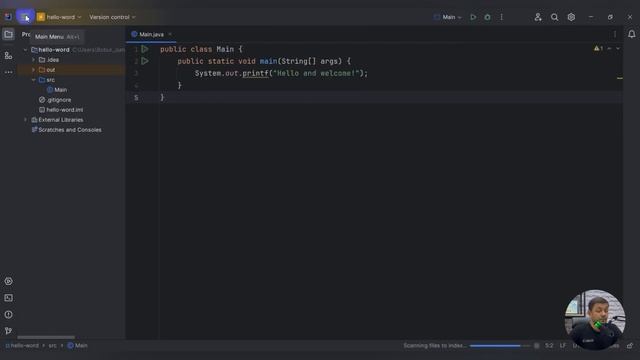Screen dimensions: 640x360
Task: Click the indexing progress bar
Action: point(499,346)
